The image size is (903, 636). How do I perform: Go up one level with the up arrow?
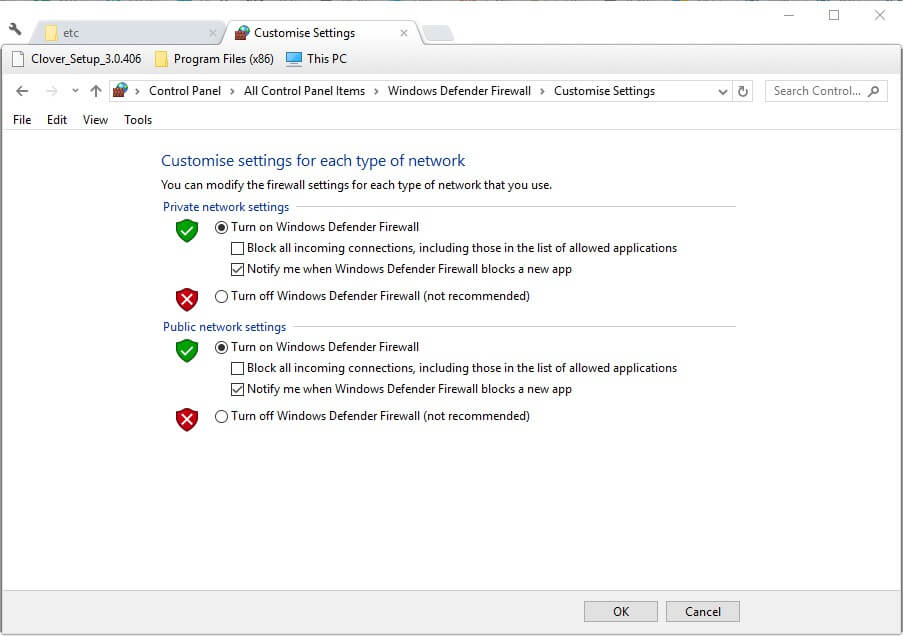point(96,91)
